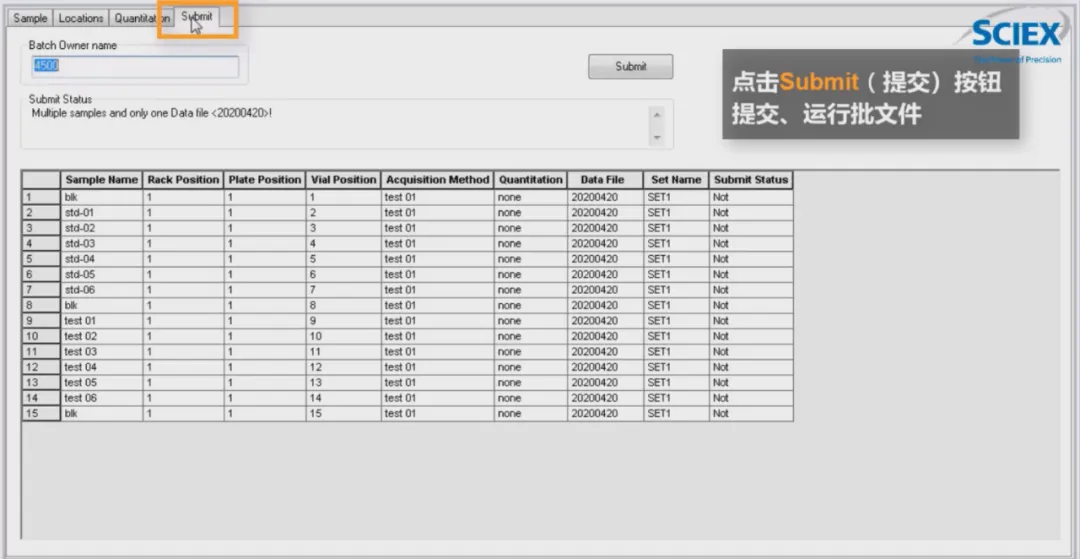Click the blk sample name in row 1
1080x559 pixels.
[102, 197]
